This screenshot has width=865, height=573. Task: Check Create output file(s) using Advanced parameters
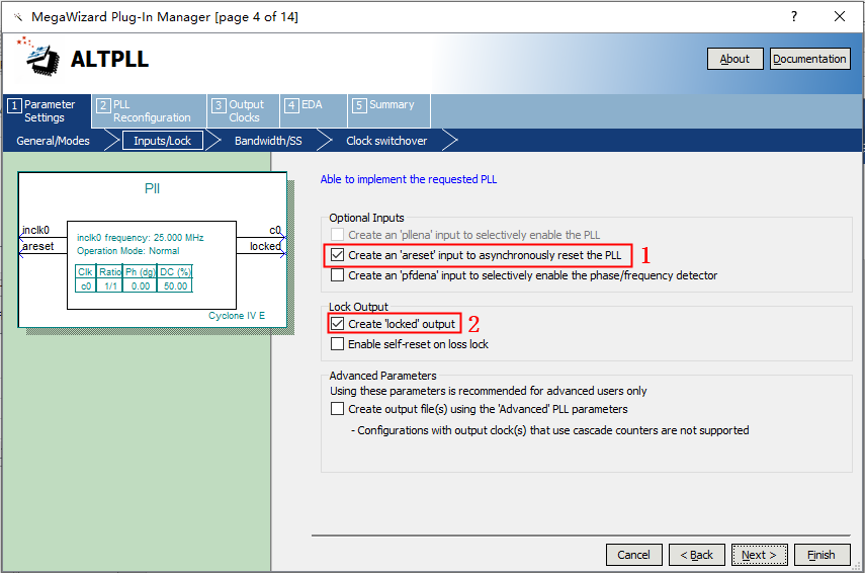pos(337,409)
